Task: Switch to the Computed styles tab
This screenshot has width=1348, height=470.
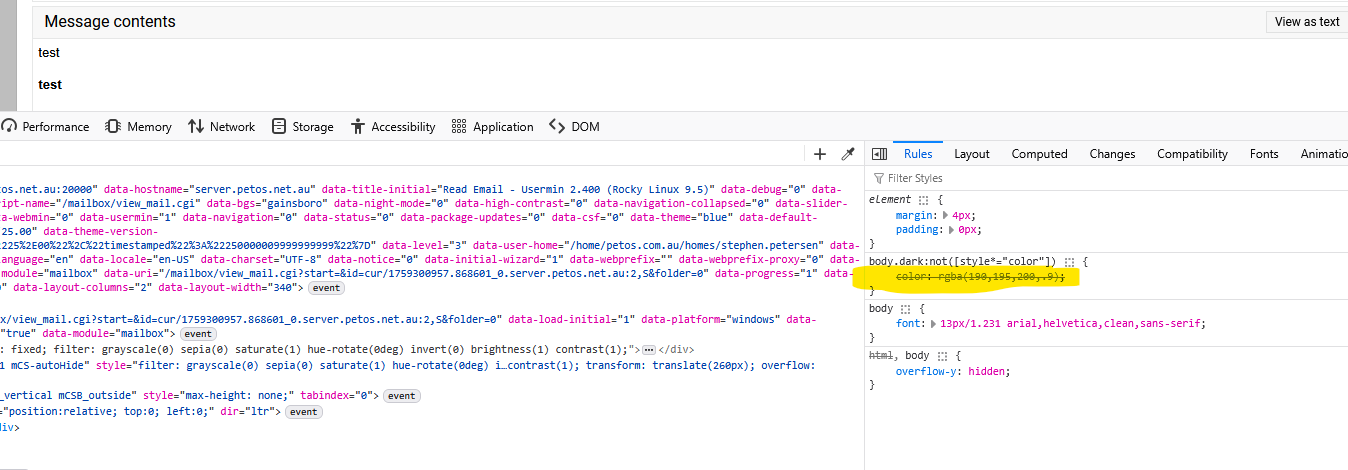Action: (1039, 154)
